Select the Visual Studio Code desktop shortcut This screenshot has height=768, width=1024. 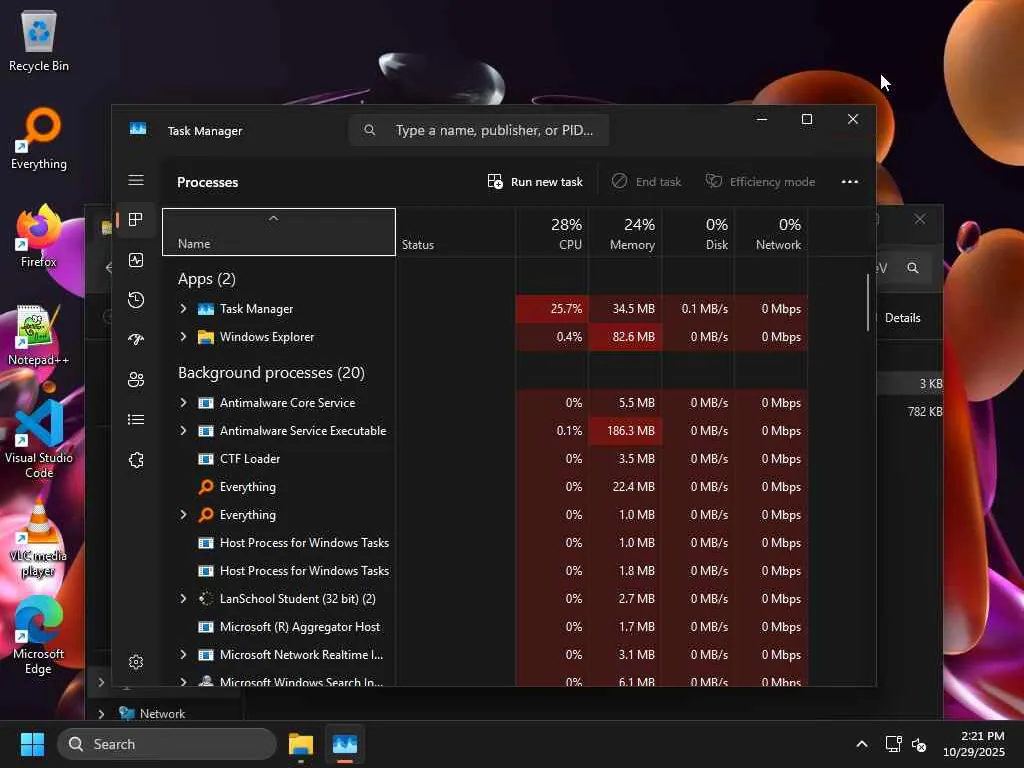coord(39,440)
